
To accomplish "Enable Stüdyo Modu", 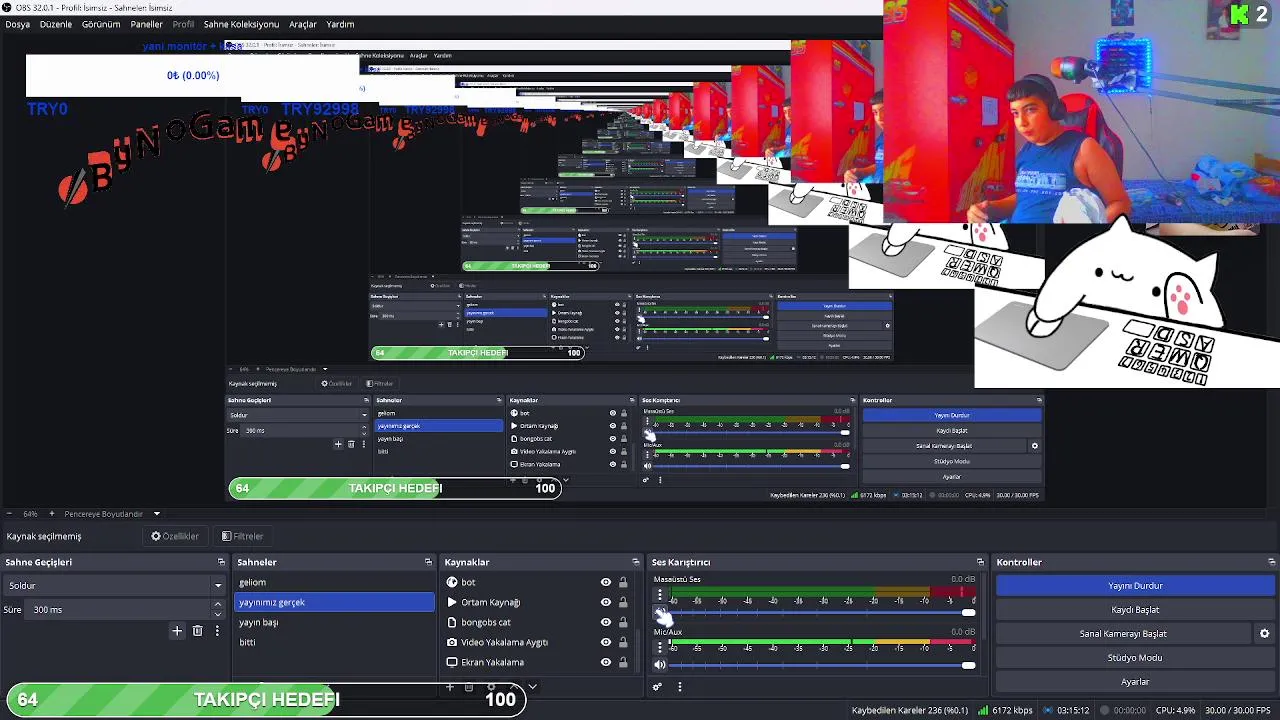I will 1135,658.
